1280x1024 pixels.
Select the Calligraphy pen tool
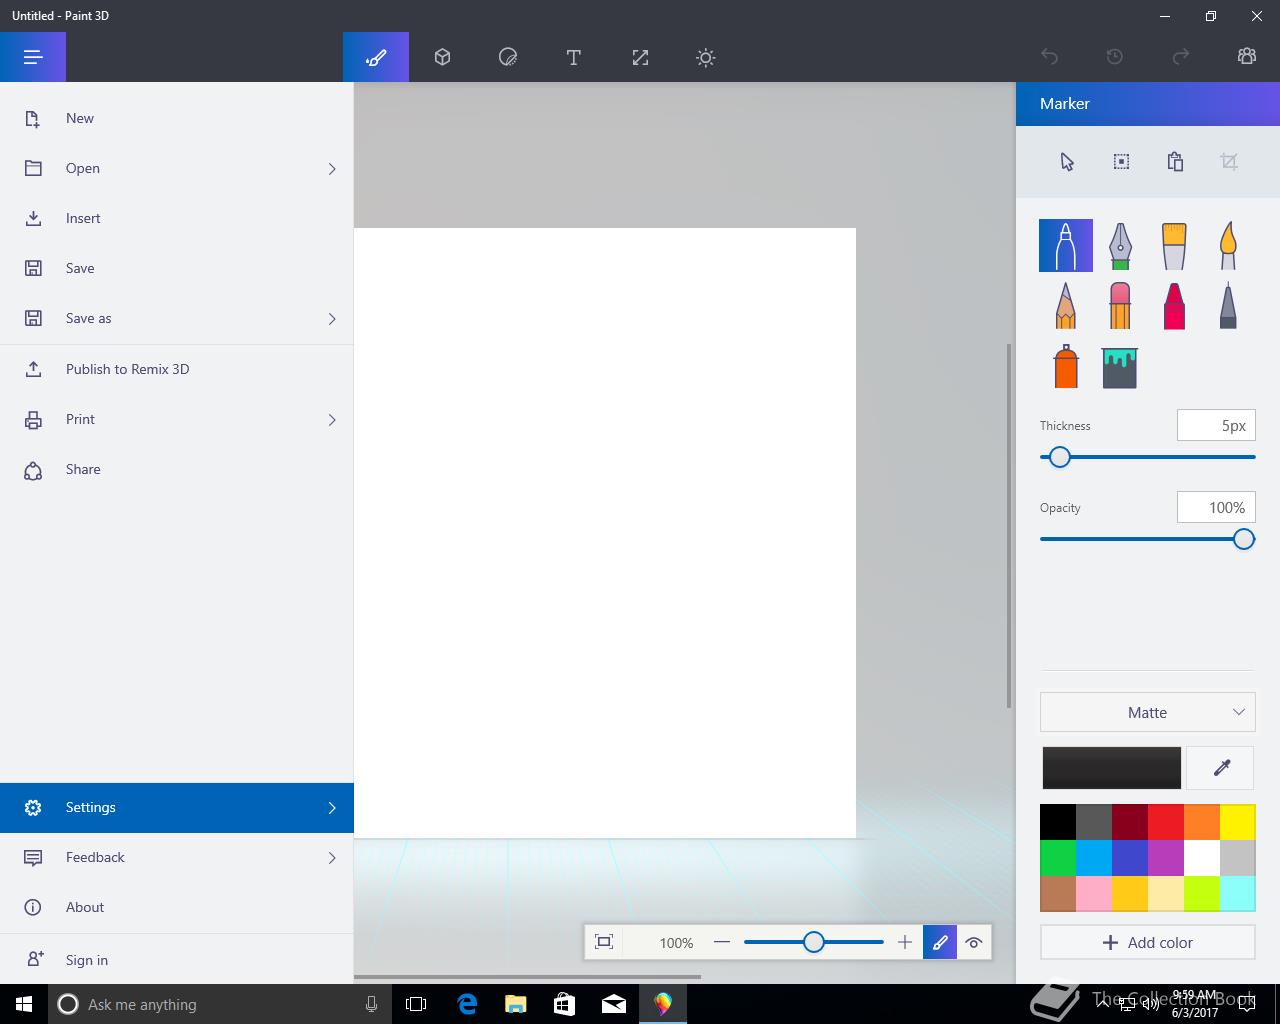[1120, 246]
